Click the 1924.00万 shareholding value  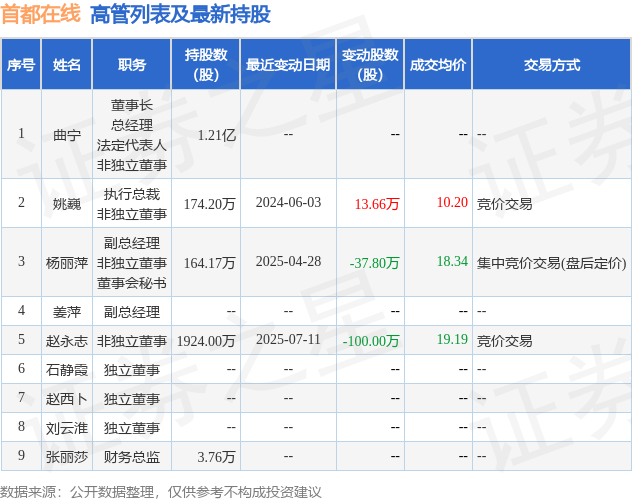(x=206, y=341)
